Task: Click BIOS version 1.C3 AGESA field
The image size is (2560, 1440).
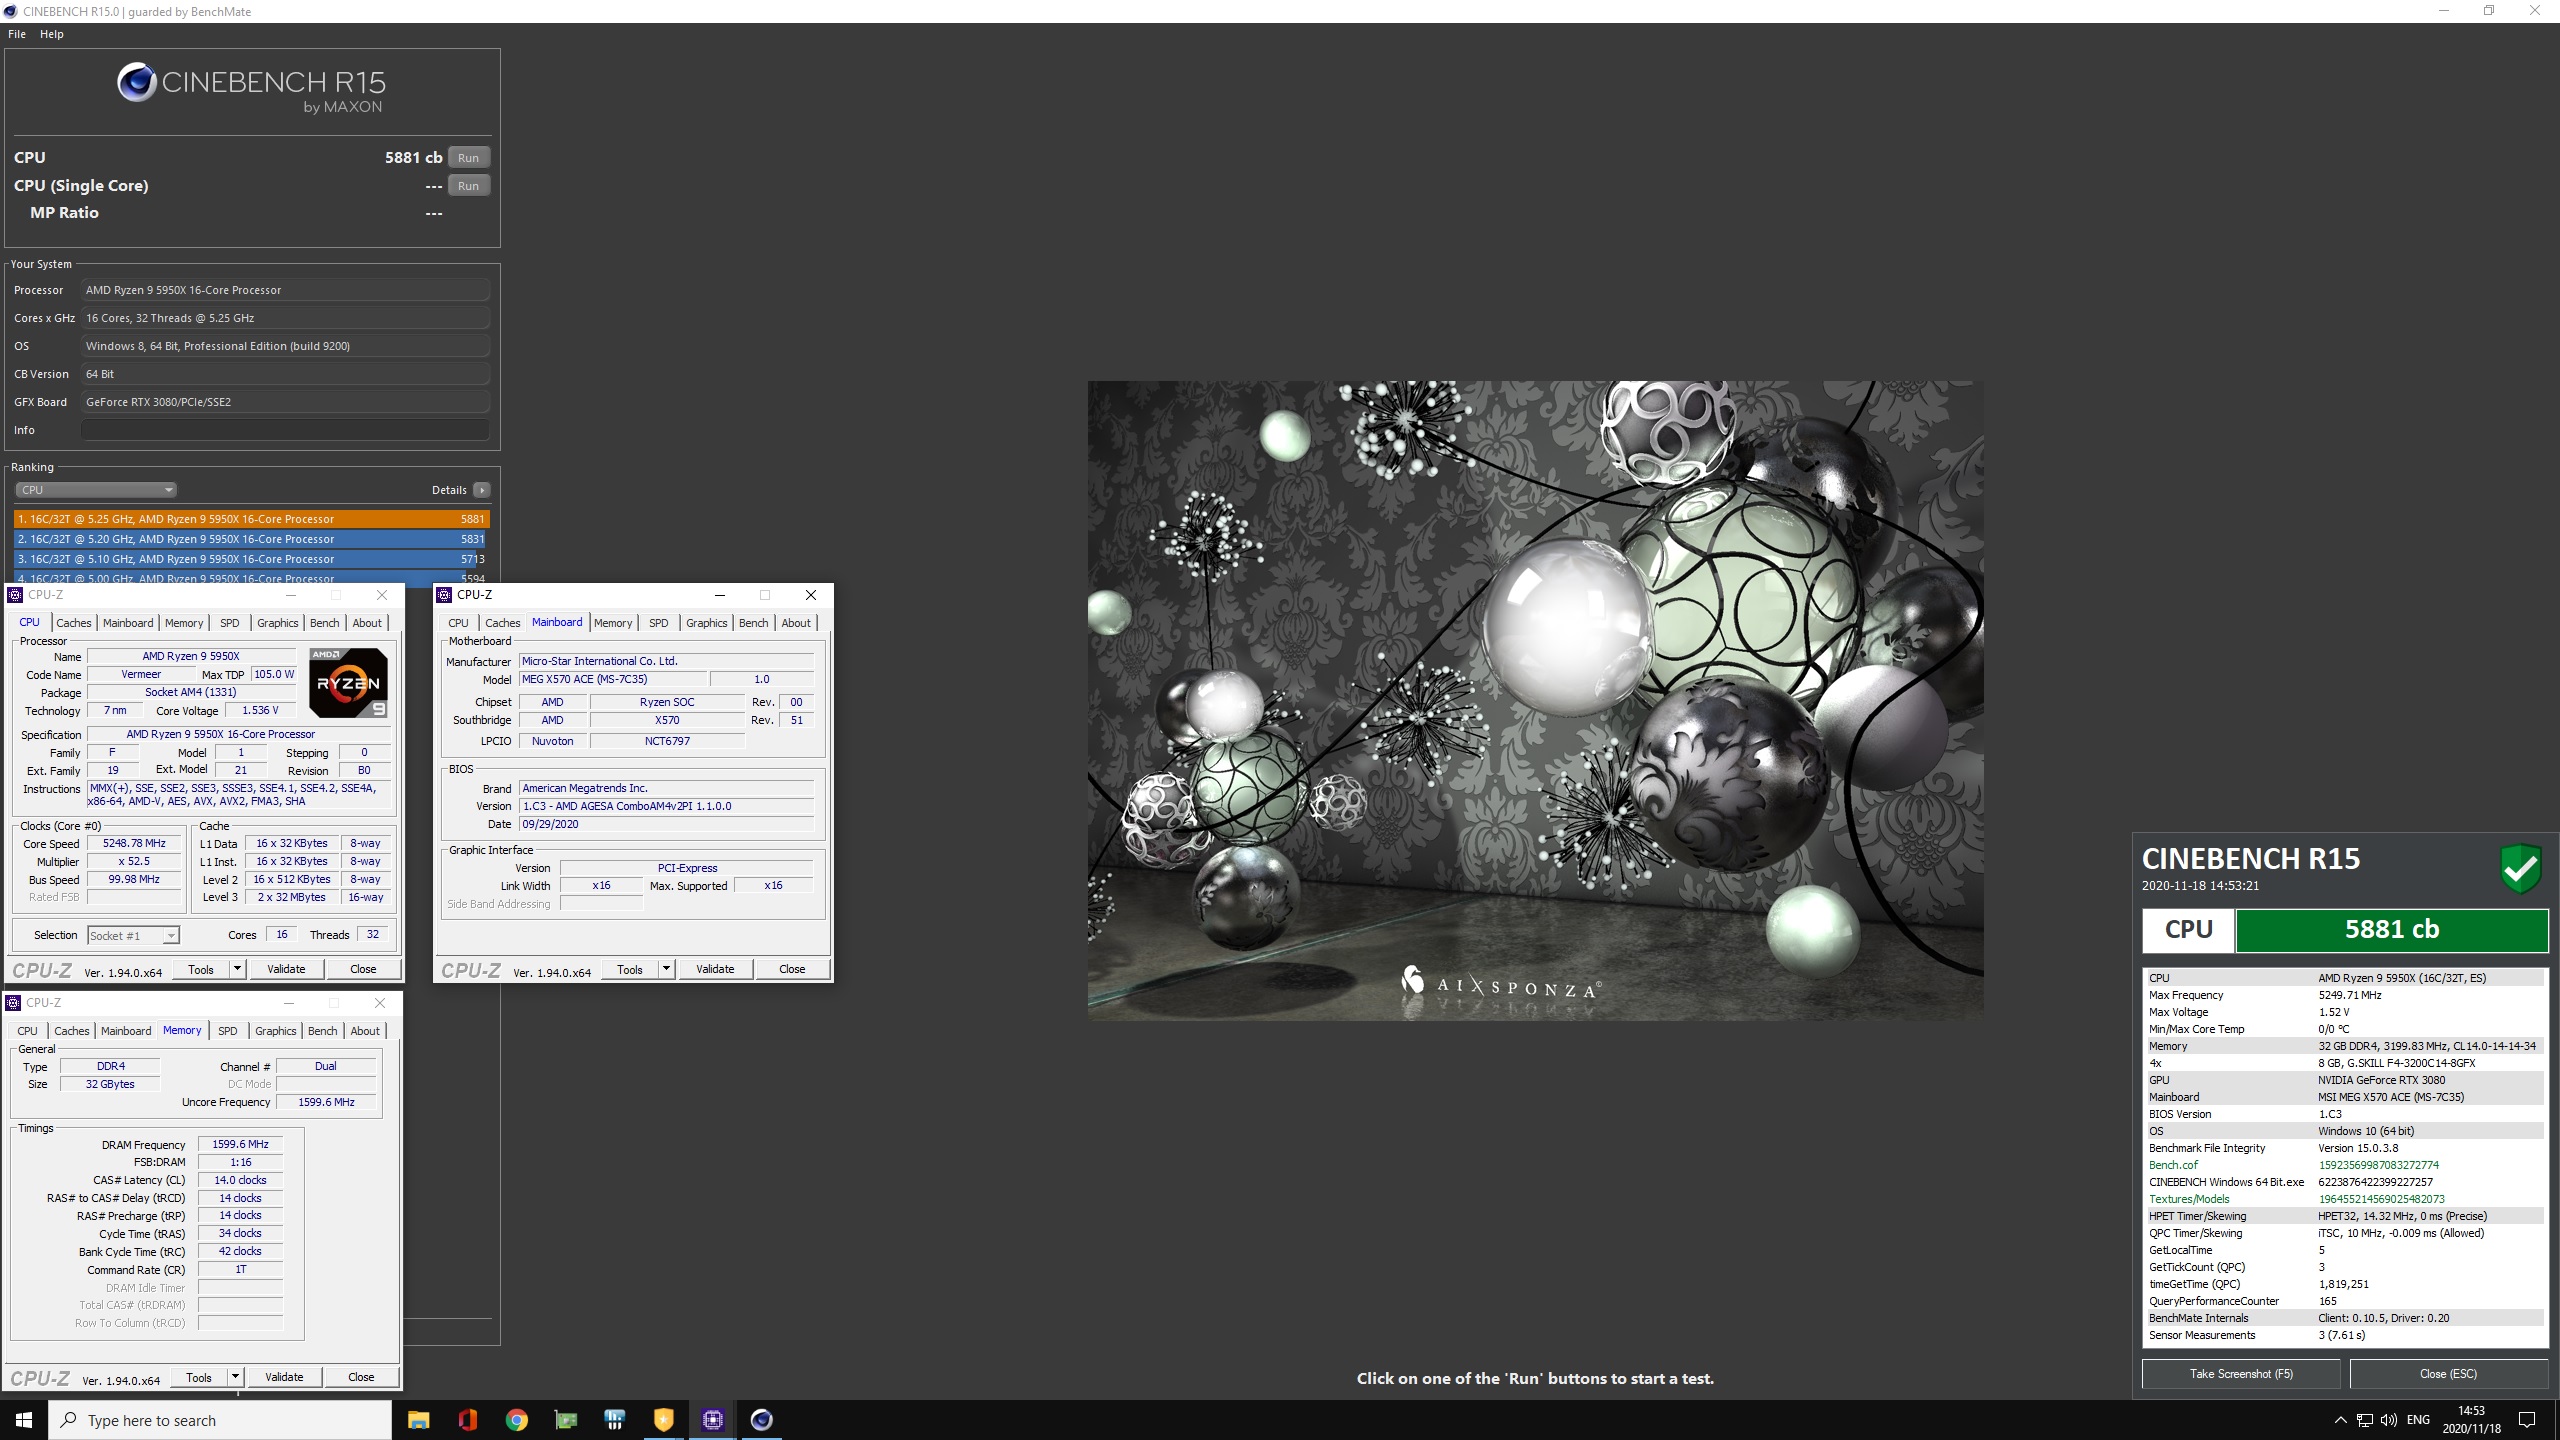Action: point(666,806)
